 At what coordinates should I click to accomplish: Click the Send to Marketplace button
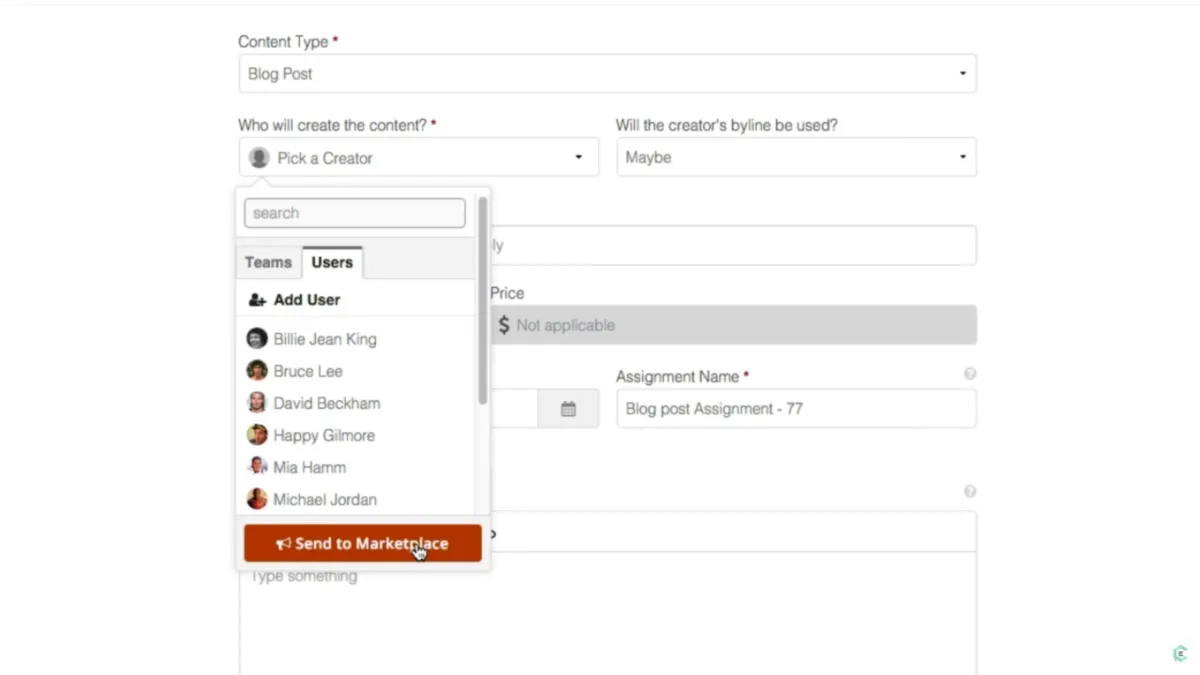pos(362,543)
